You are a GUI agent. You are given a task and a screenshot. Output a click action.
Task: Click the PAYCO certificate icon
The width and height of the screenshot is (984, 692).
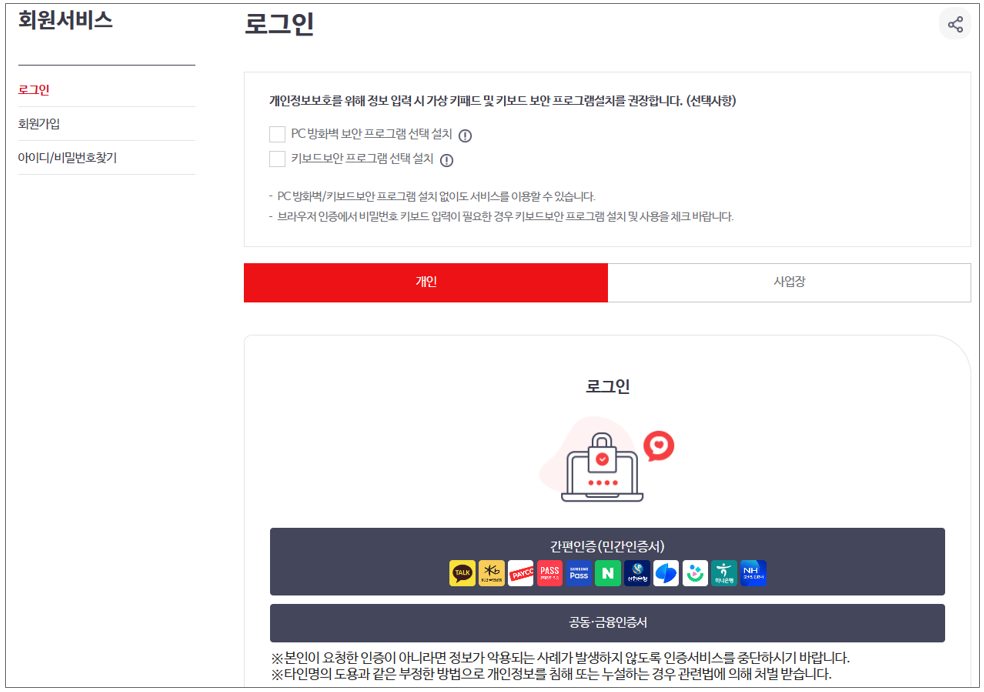(x=520, y=573)
